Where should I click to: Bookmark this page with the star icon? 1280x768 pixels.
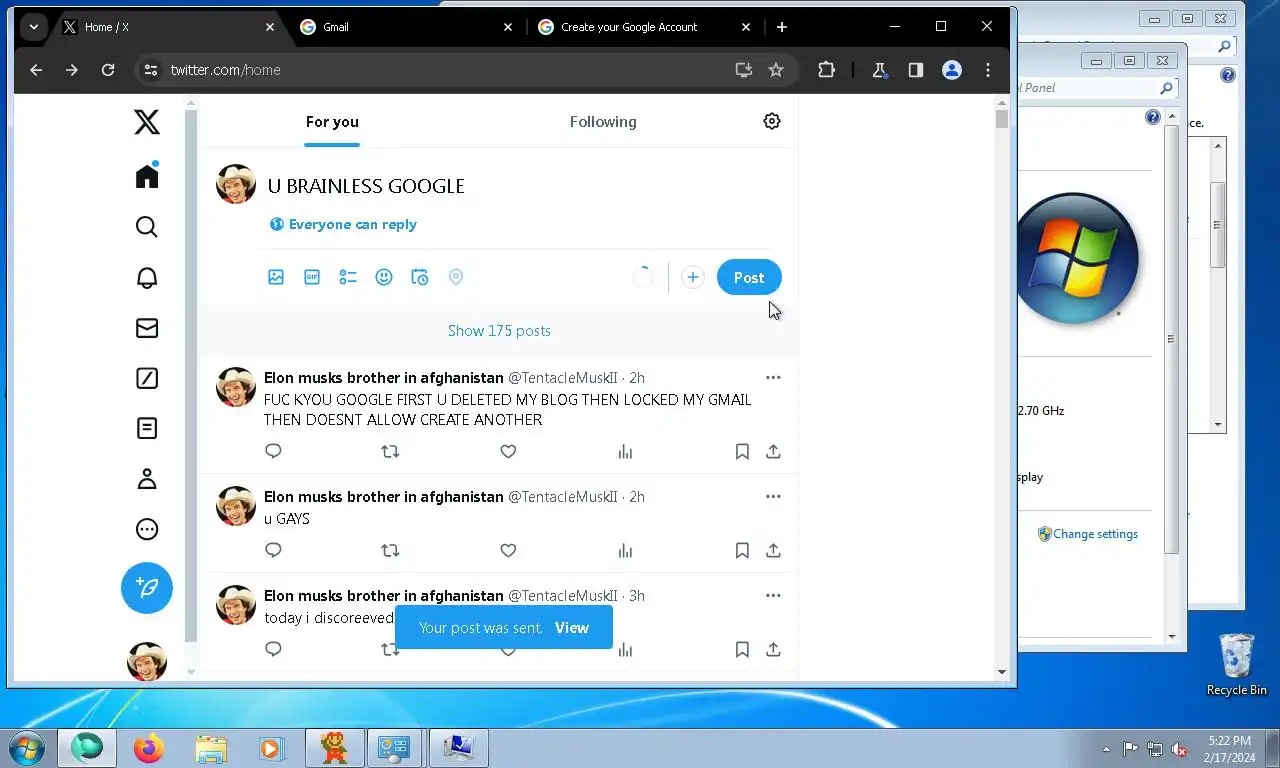point(776,70)
